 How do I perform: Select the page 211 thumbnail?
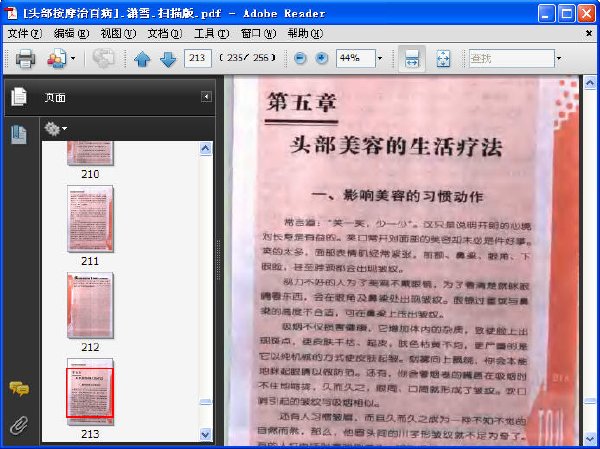point(90,219)
